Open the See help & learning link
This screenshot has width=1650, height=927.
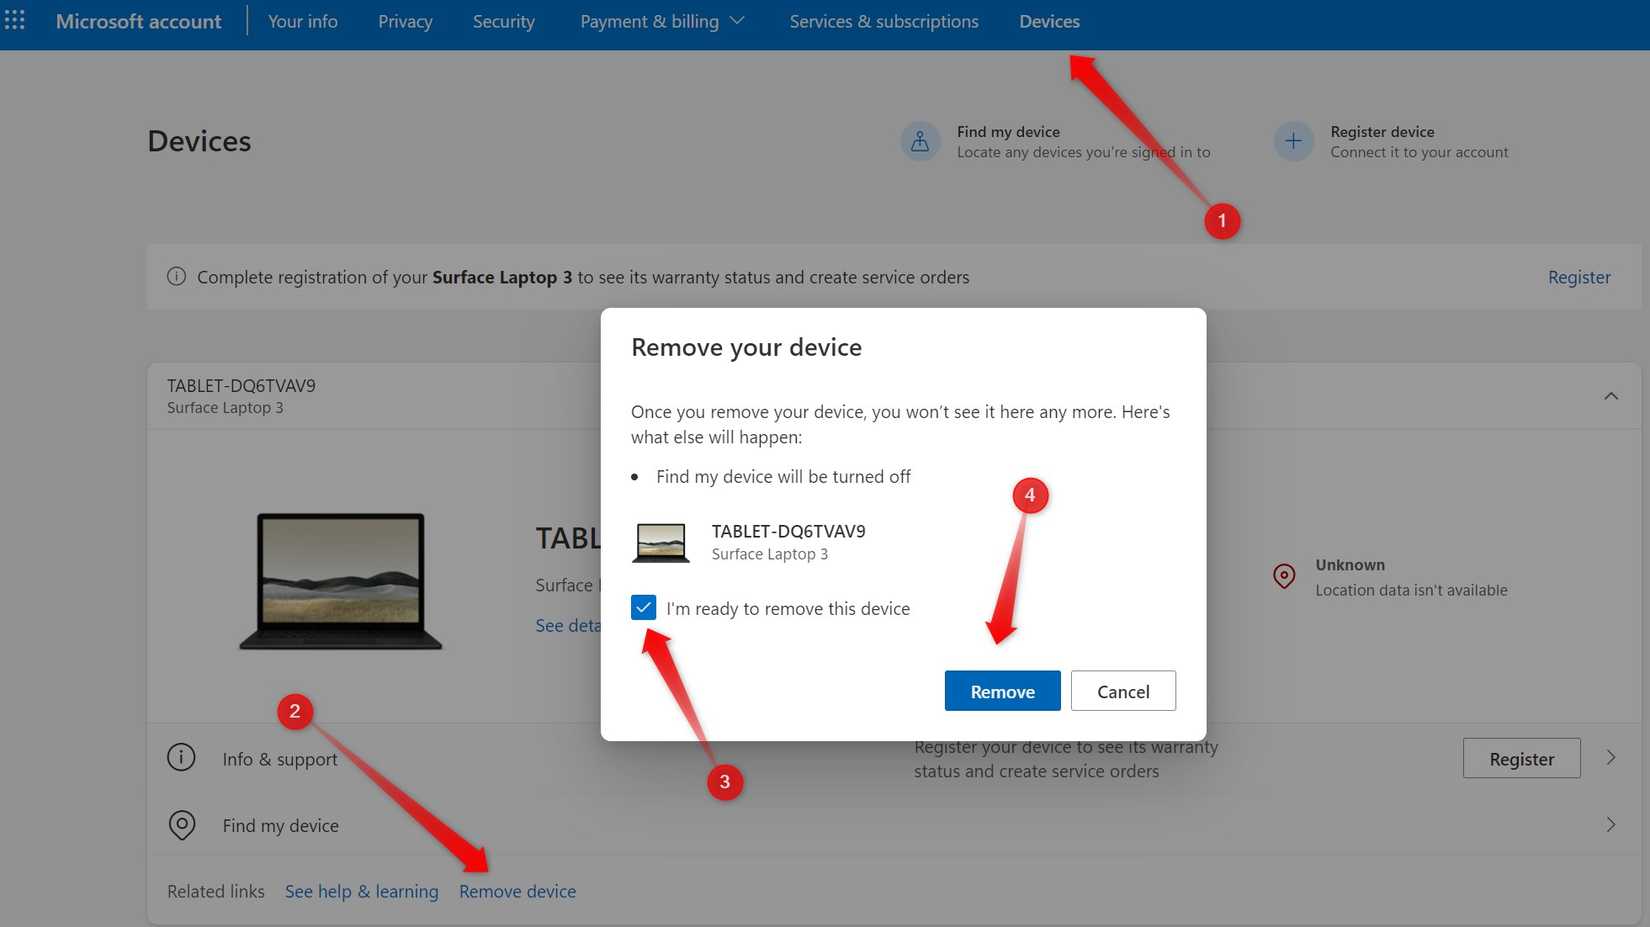pos(361,890)
